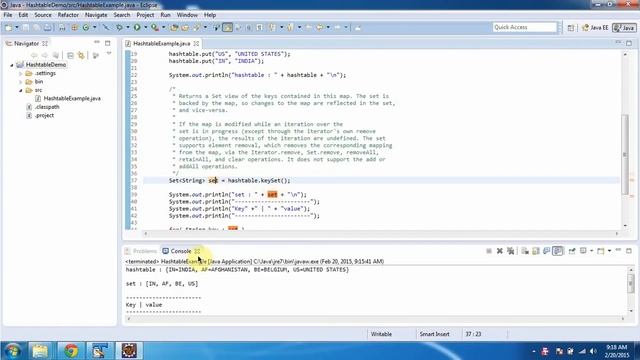Select HashtableExample.java in Navigator tree

tap(72, 98)
